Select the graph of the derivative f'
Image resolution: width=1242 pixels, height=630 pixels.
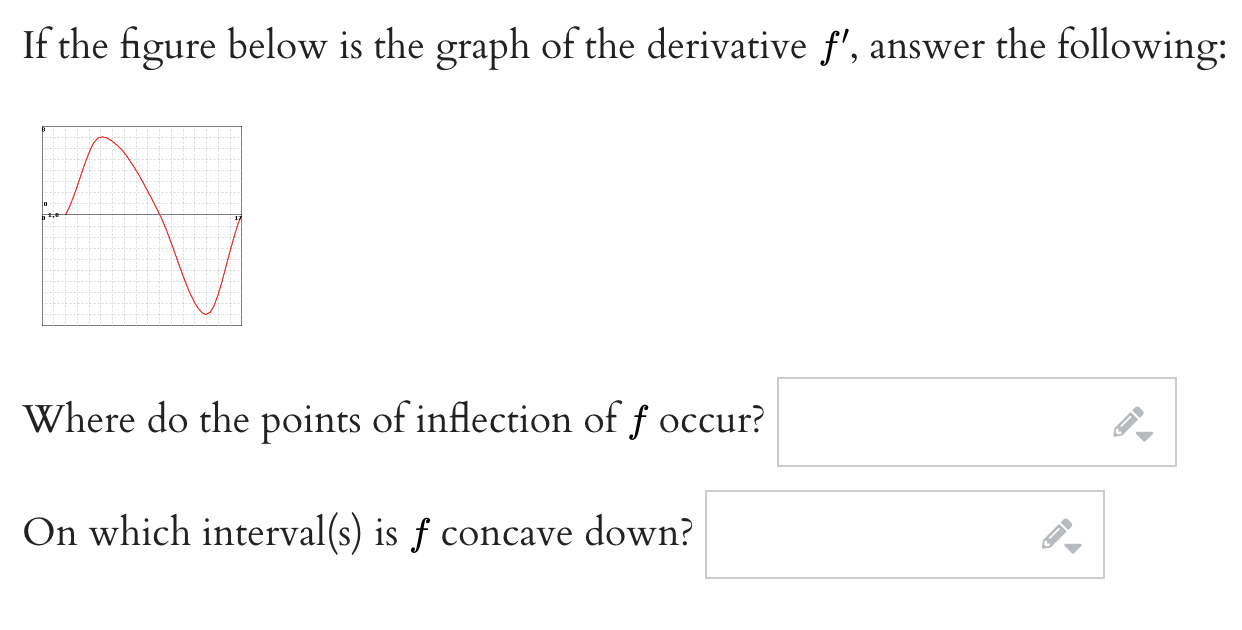[140, 225]
